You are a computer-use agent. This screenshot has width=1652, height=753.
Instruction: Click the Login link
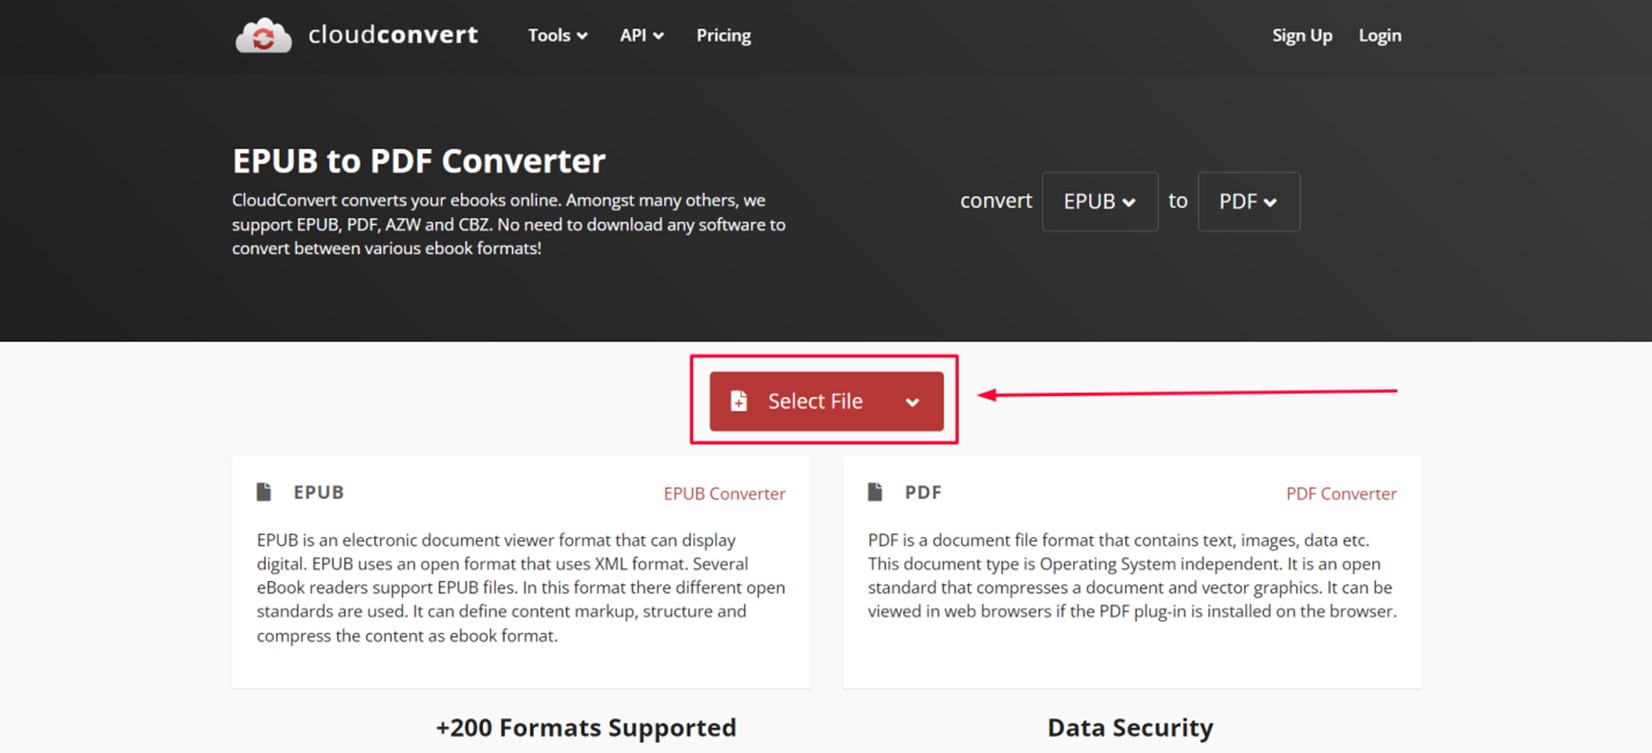[1380, 35]
